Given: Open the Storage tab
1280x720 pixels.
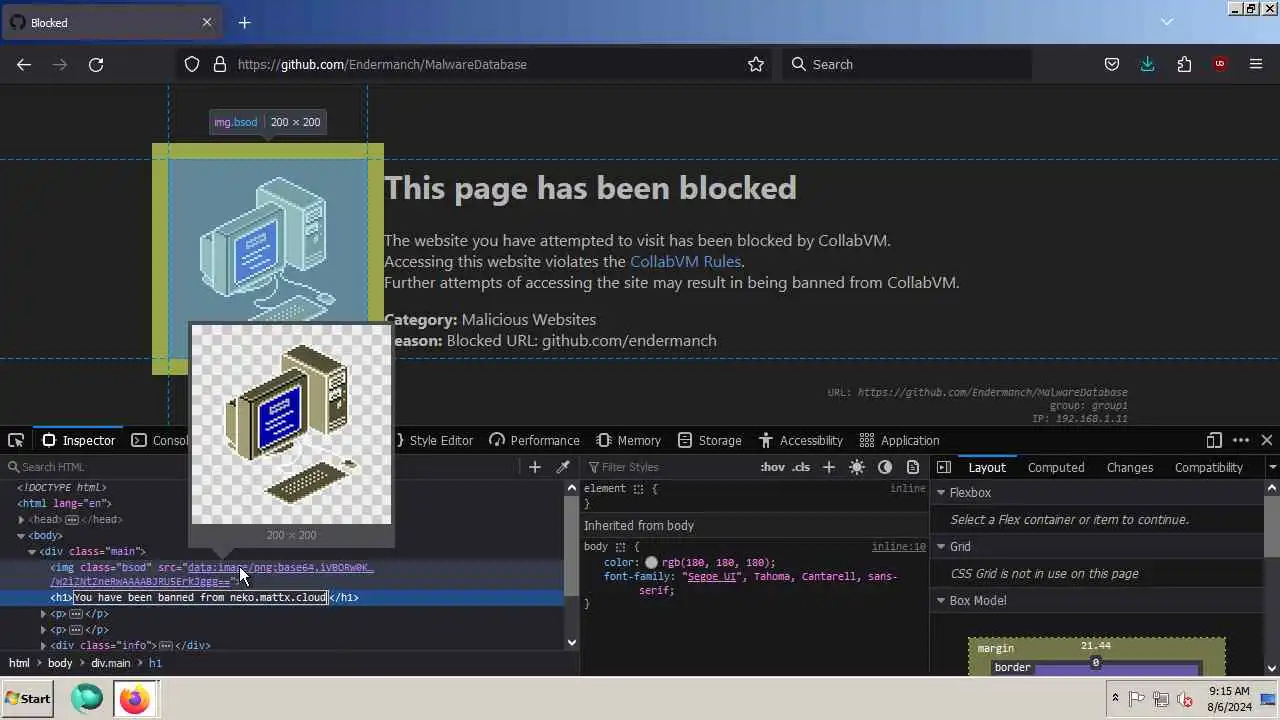Looking at the screenshot, I should pos(710,440).
